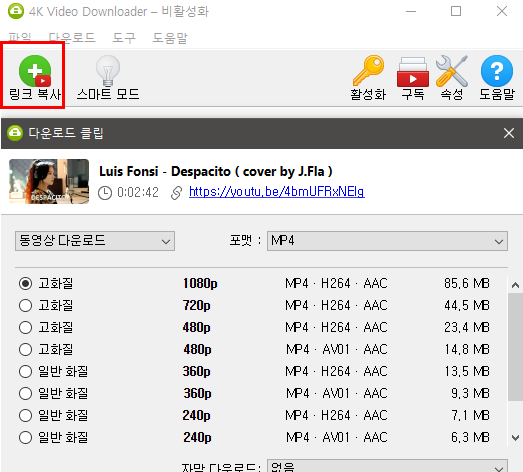
Task: Click the quality list scrollbar thumb
Action: pyautogui.click(x=515, y=347)
